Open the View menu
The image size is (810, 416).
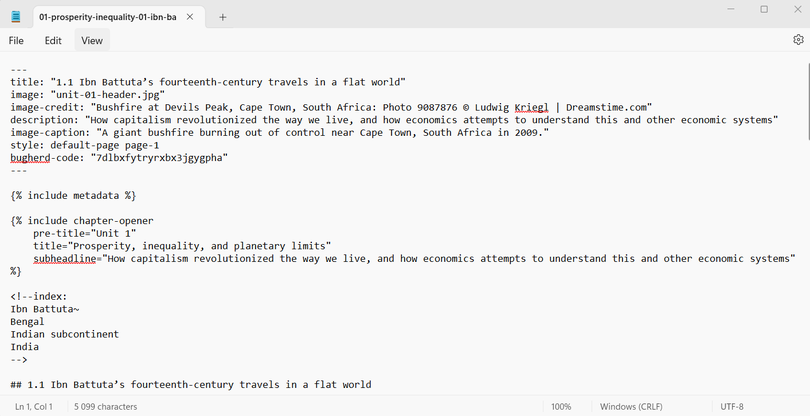pyautogui.click(x=92, y=41)
